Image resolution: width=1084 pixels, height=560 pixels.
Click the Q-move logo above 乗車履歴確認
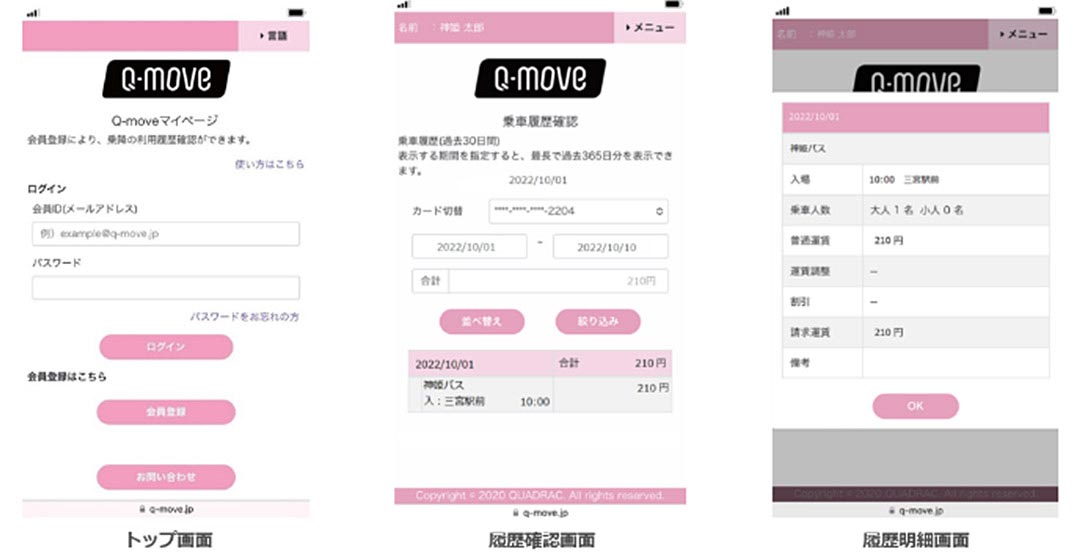(540, 78)
